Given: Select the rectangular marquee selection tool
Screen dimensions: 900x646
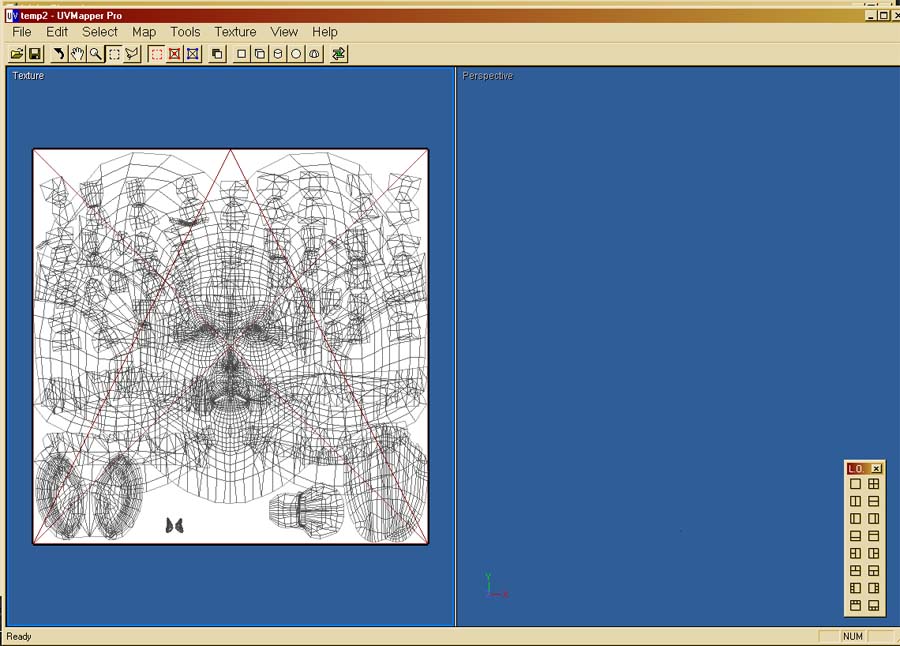Looking at the screenshot, I should (x=114, y=53).
